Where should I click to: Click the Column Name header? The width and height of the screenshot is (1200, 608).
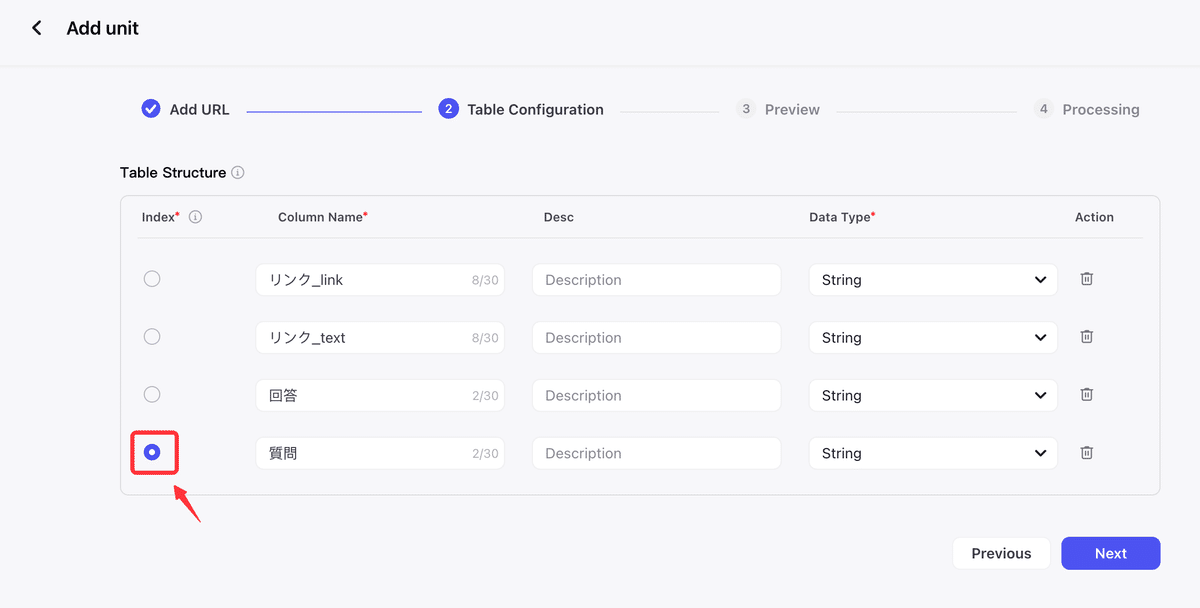tap(323, 217)
